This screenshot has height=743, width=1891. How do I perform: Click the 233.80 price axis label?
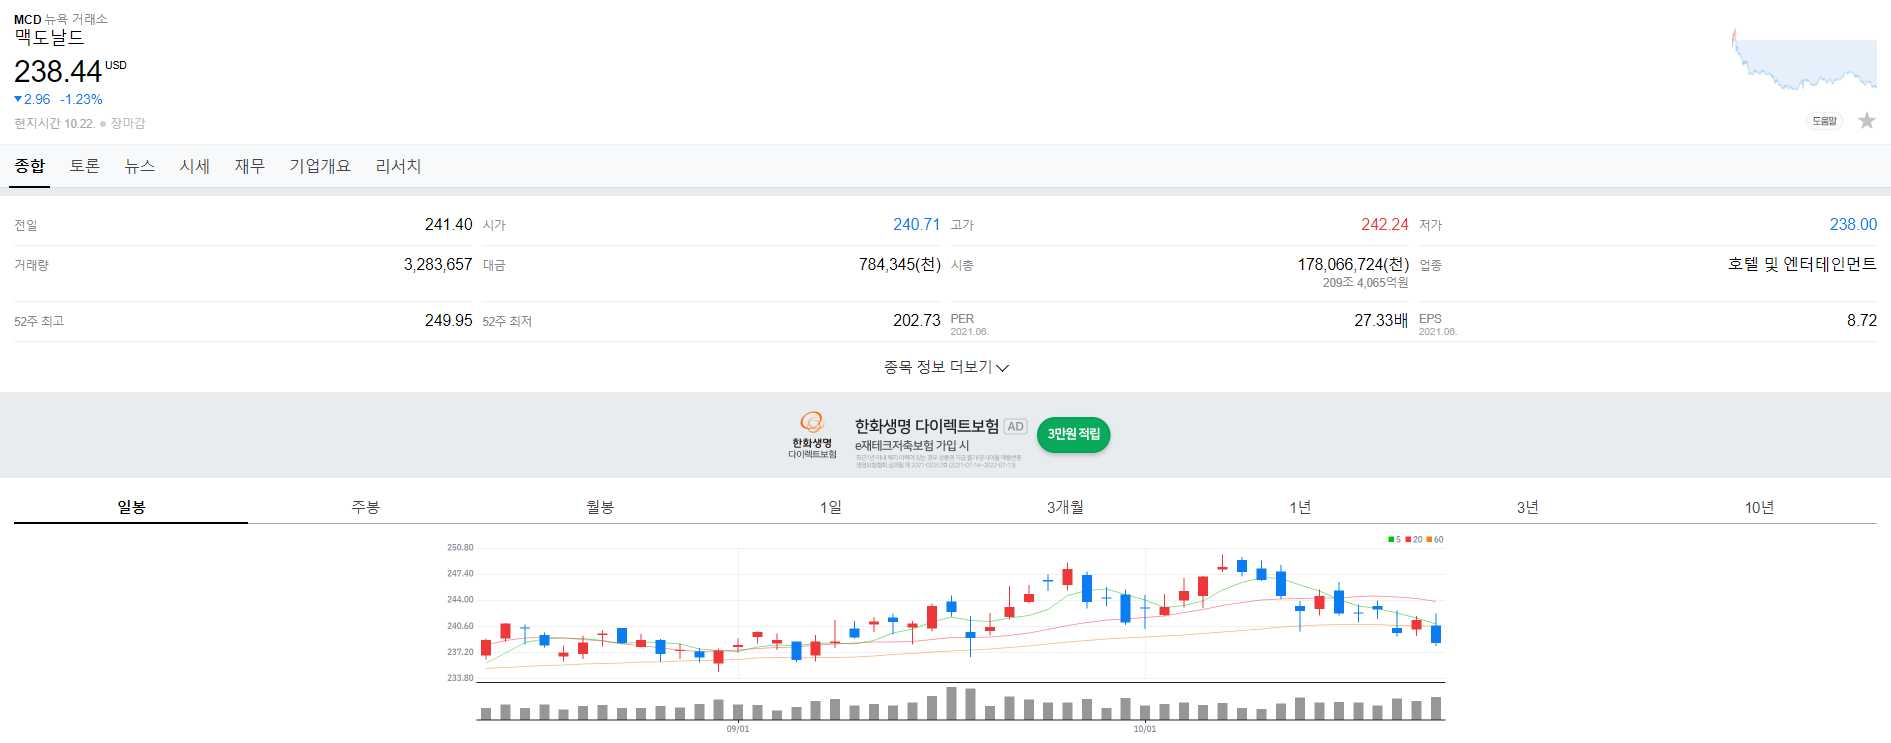[x=460, y=678]
